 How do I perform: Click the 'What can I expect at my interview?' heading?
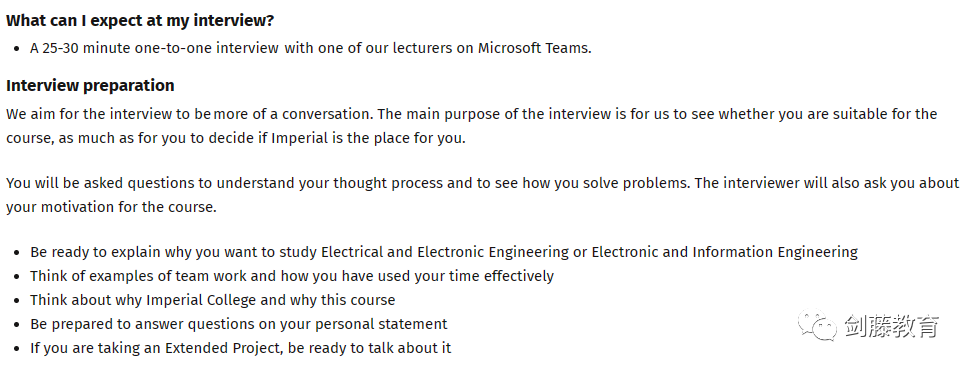click(x=140, y=20)
